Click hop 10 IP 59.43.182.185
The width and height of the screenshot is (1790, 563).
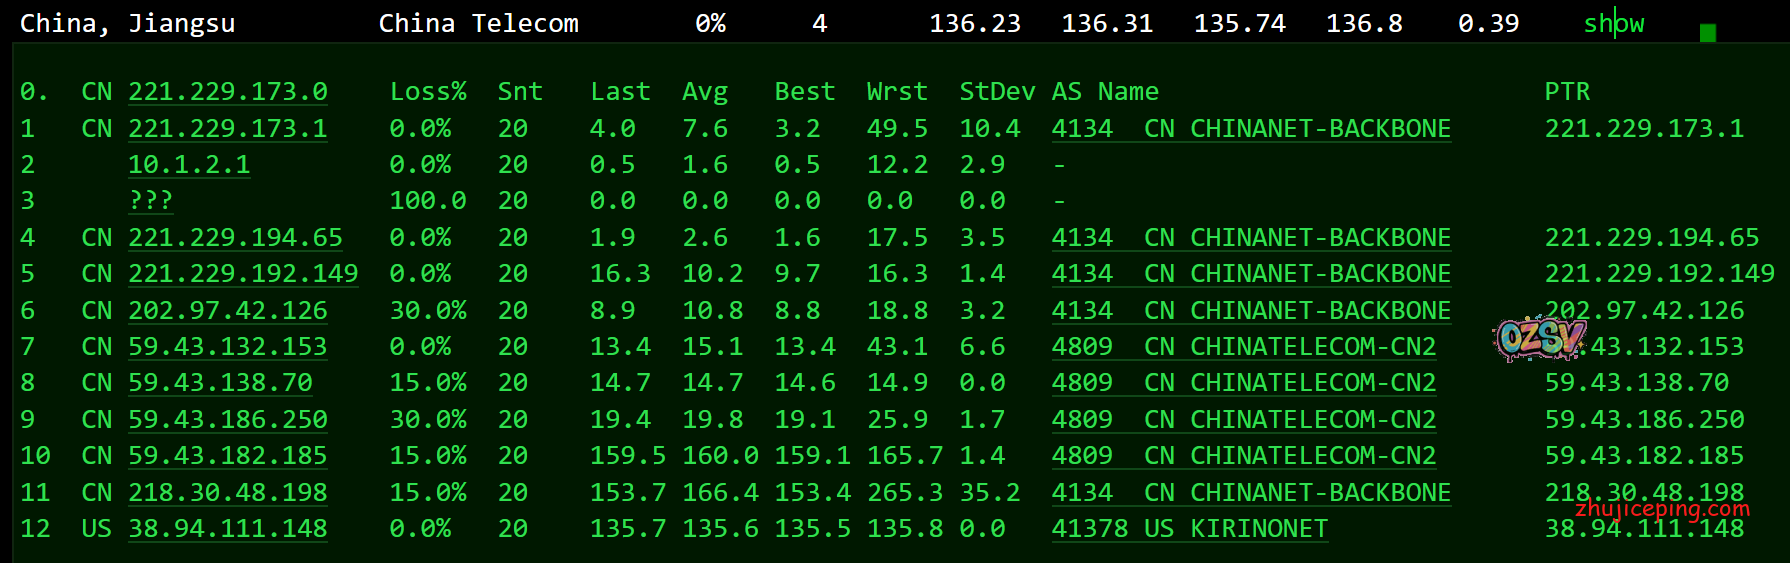click(227, 456)
